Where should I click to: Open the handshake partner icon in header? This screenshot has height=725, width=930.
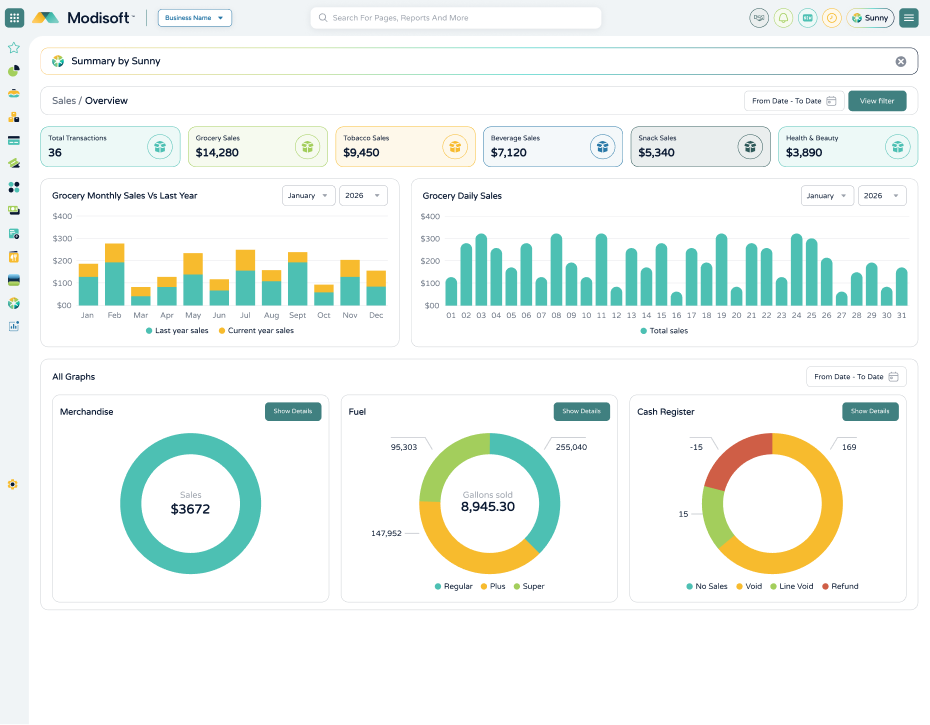point(759,18)
